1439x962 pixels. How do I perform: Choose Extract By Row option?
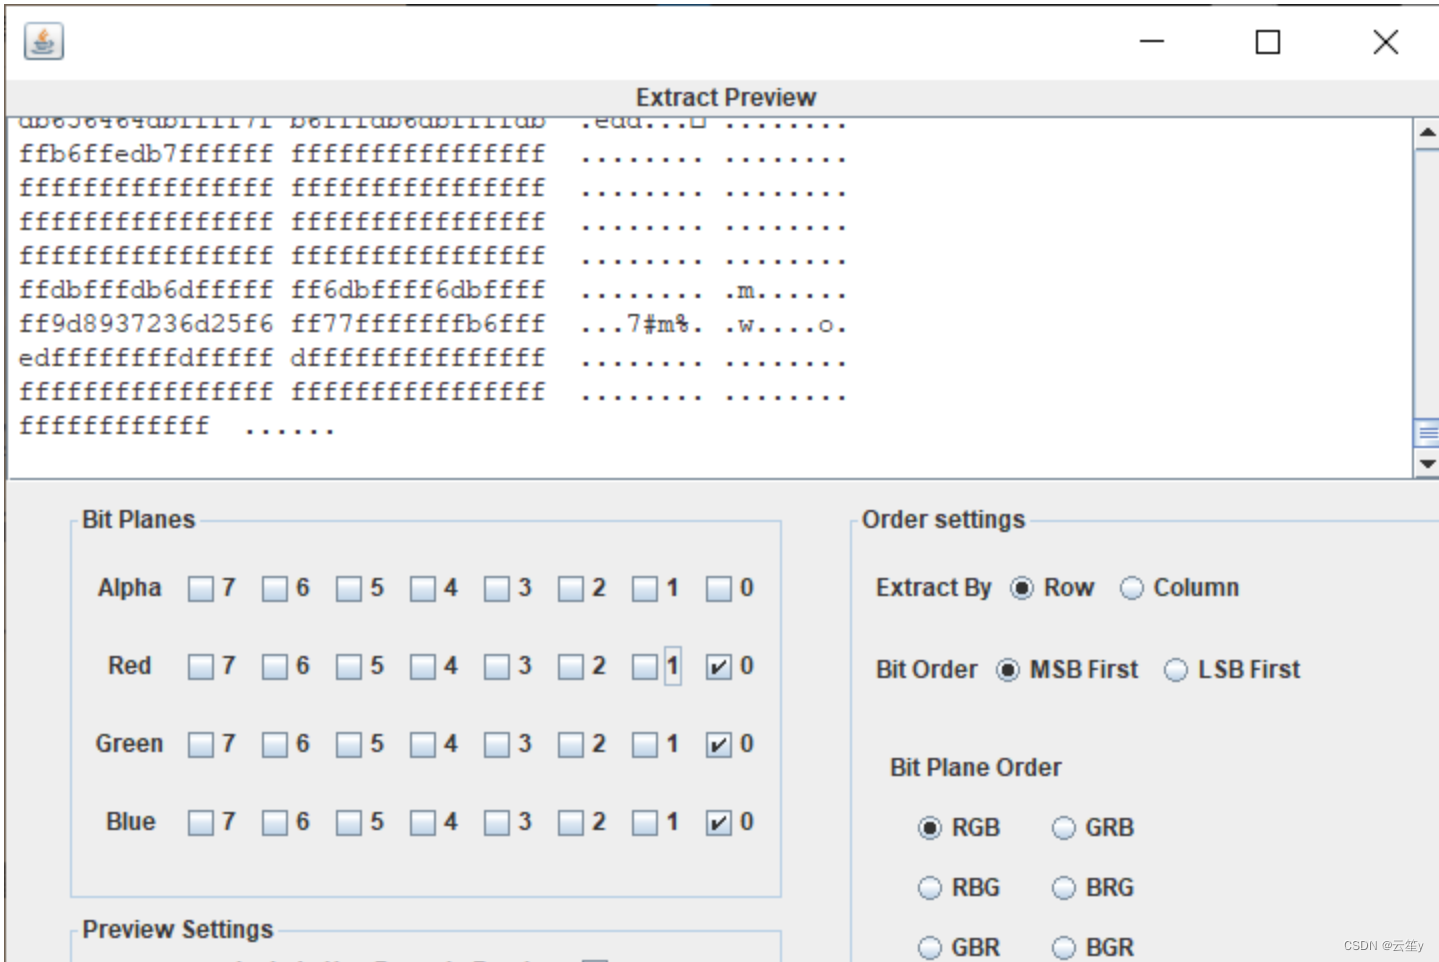pos(1022,588)
